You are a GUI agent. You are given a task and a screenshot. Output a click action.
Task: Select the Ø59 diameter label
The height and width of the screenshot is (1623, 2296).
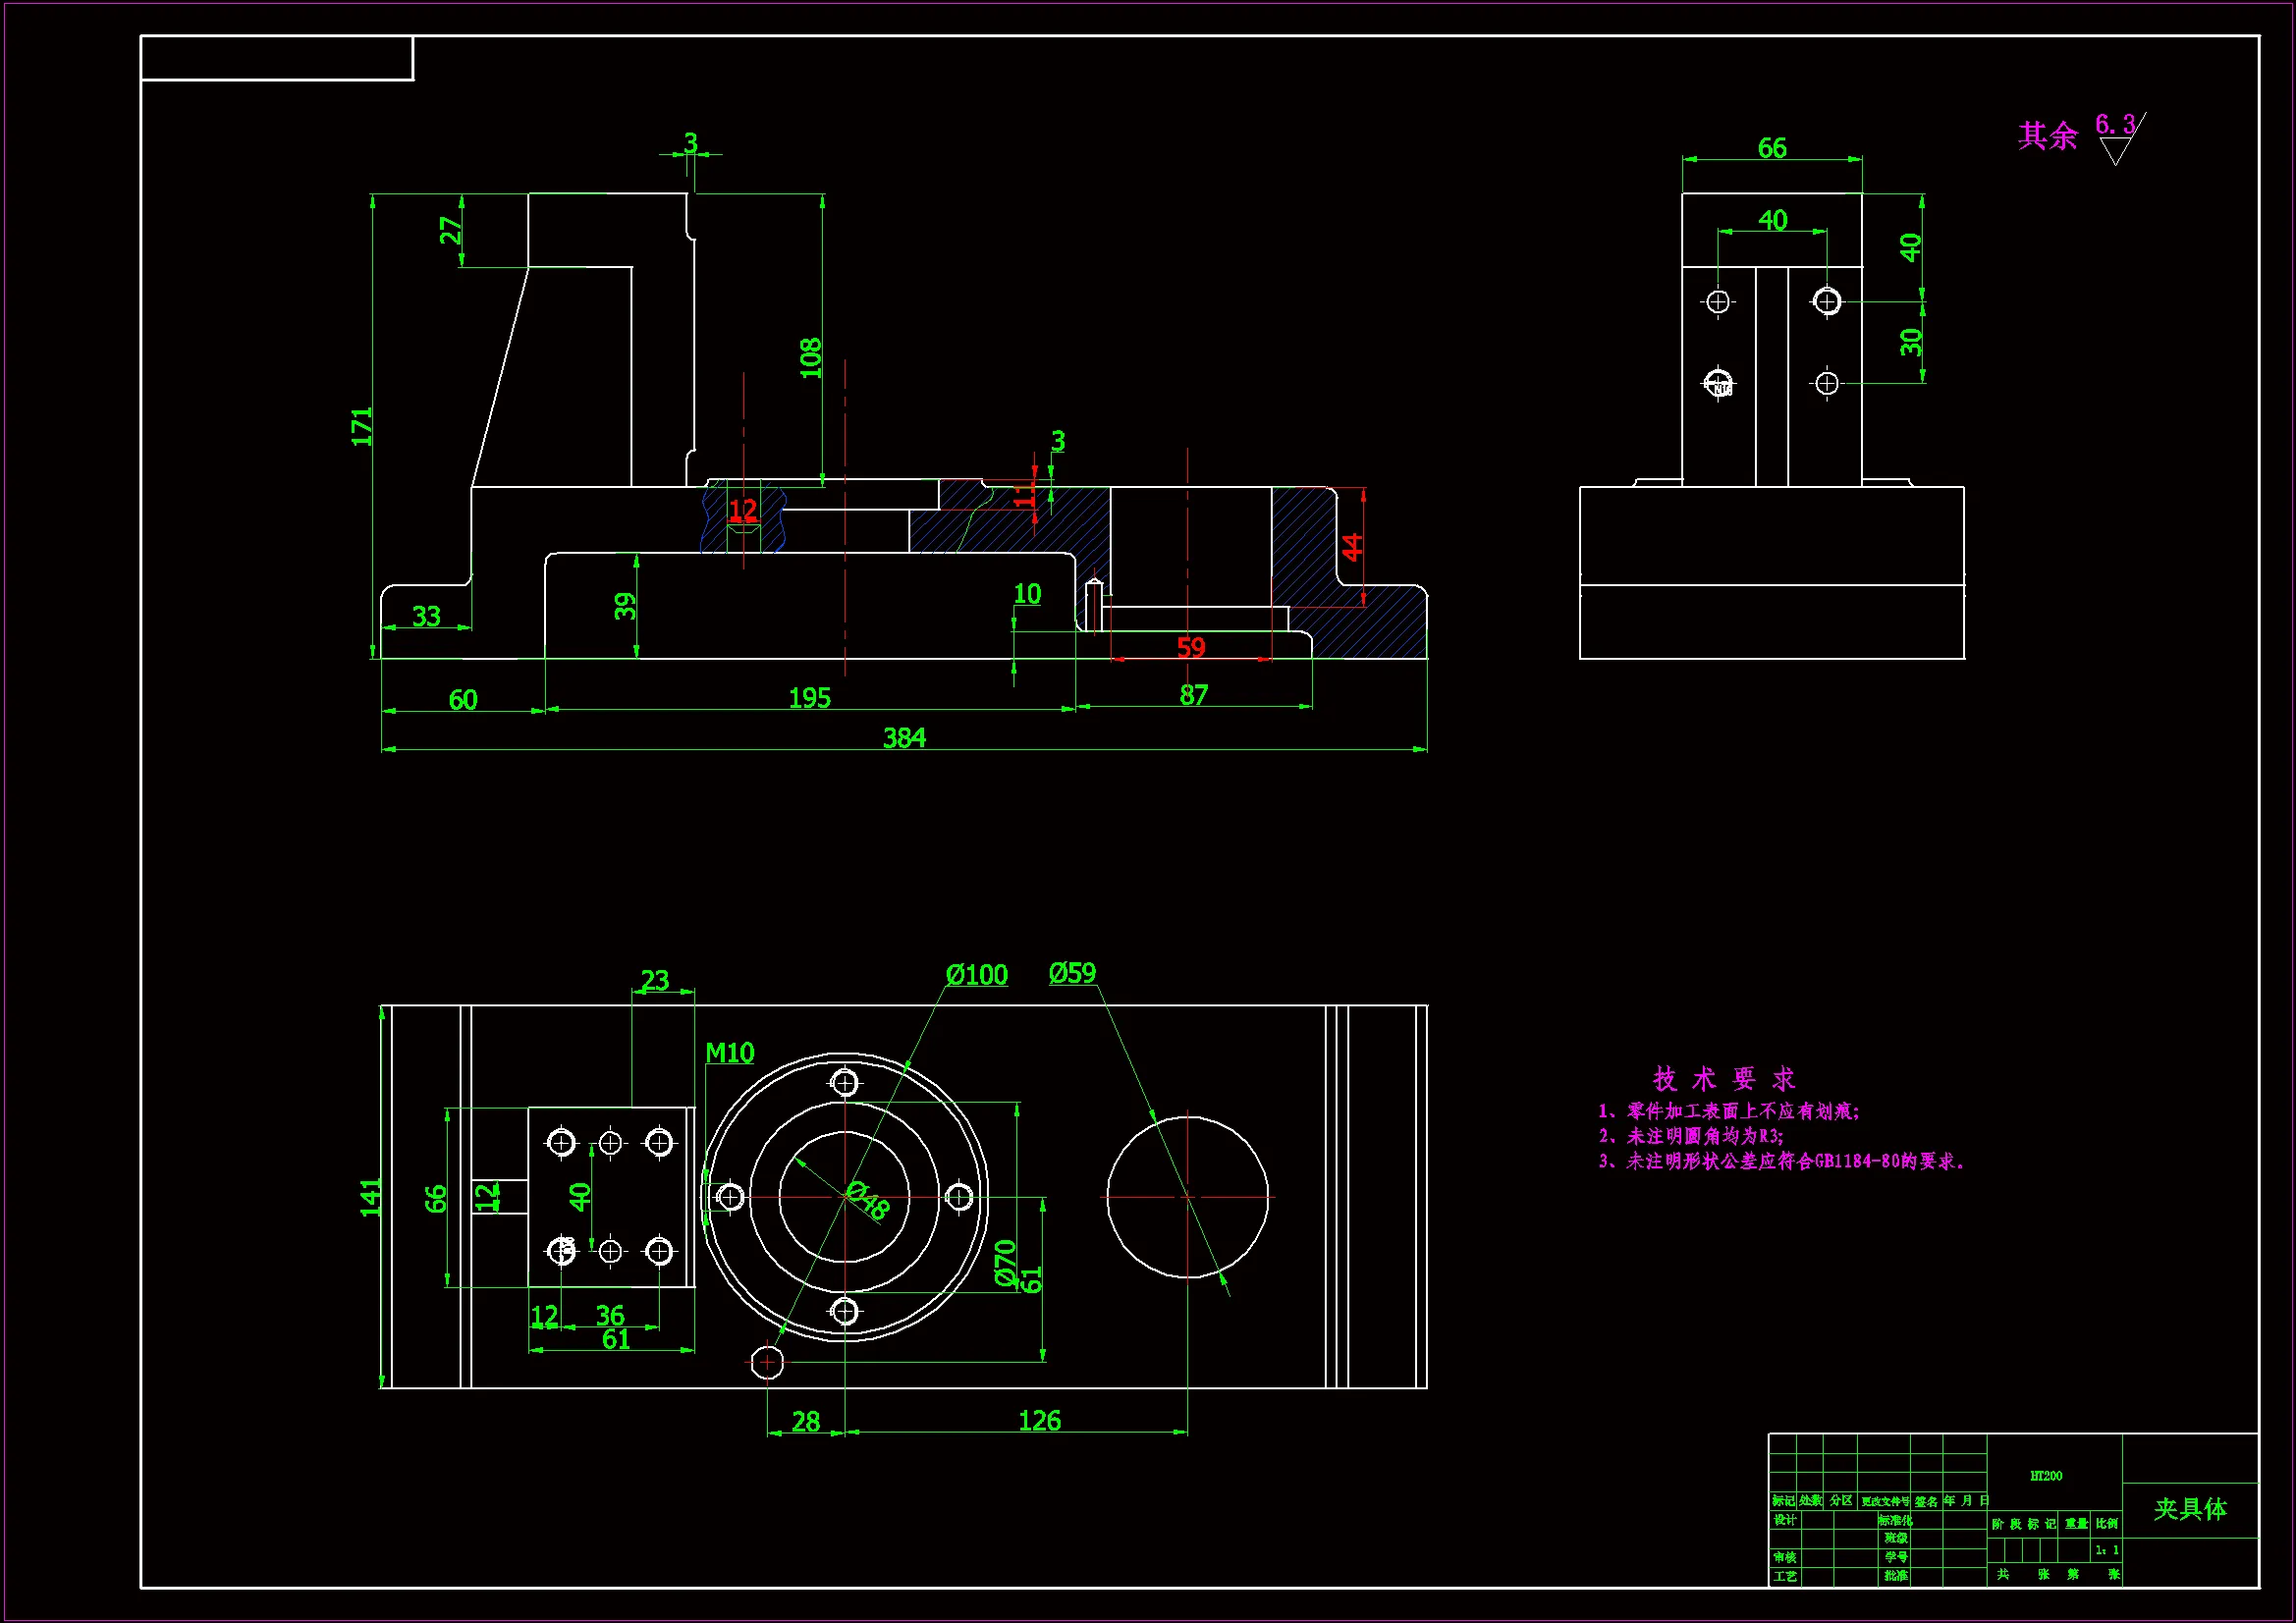tap(1072, 973)
